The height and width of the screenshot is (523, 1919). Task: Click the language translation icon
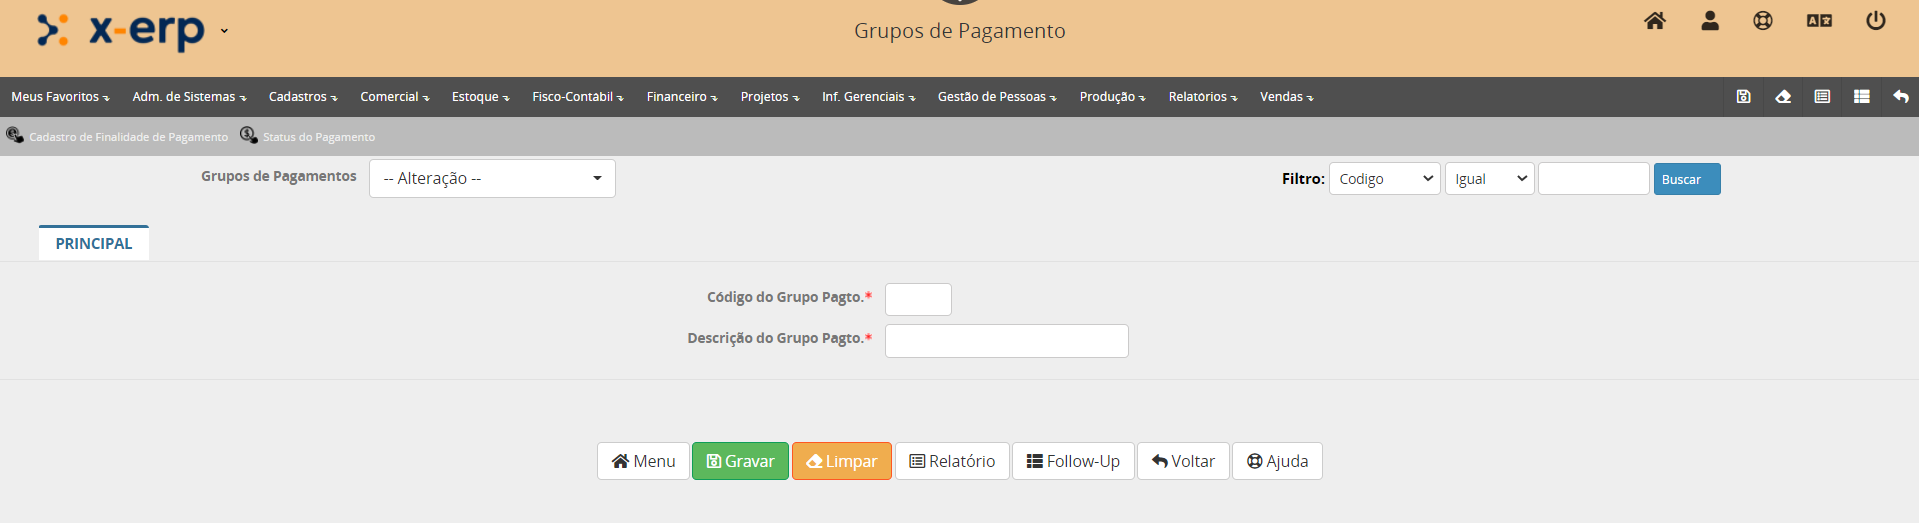1819,21
